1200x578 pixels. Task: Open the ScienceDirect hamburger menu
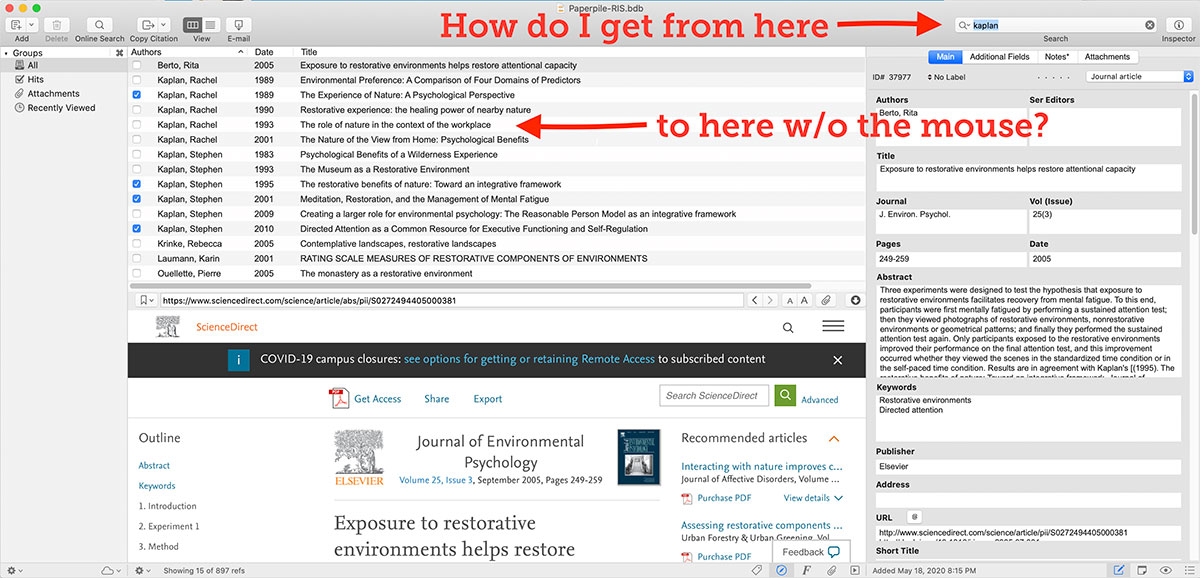pos(833,327)
